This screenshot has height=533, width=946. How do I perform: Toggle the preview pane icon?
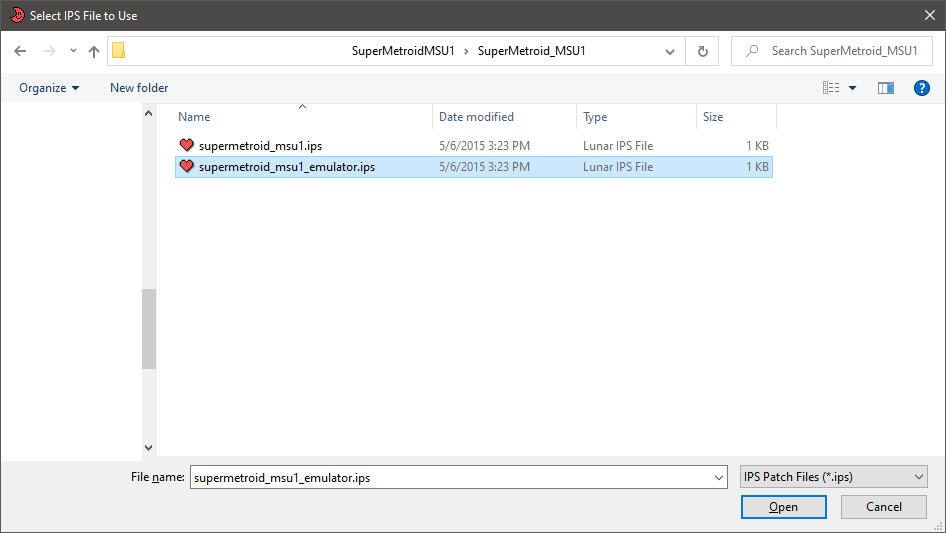pyautogui.click(x=885, y=88)
